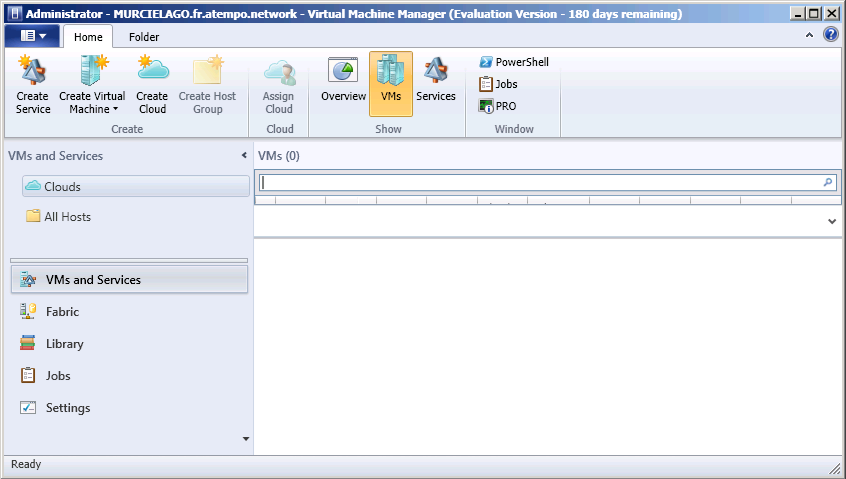The image size is (846, 479).
Task: Collapse the VMs and Services pane
Action: (244, 155)
